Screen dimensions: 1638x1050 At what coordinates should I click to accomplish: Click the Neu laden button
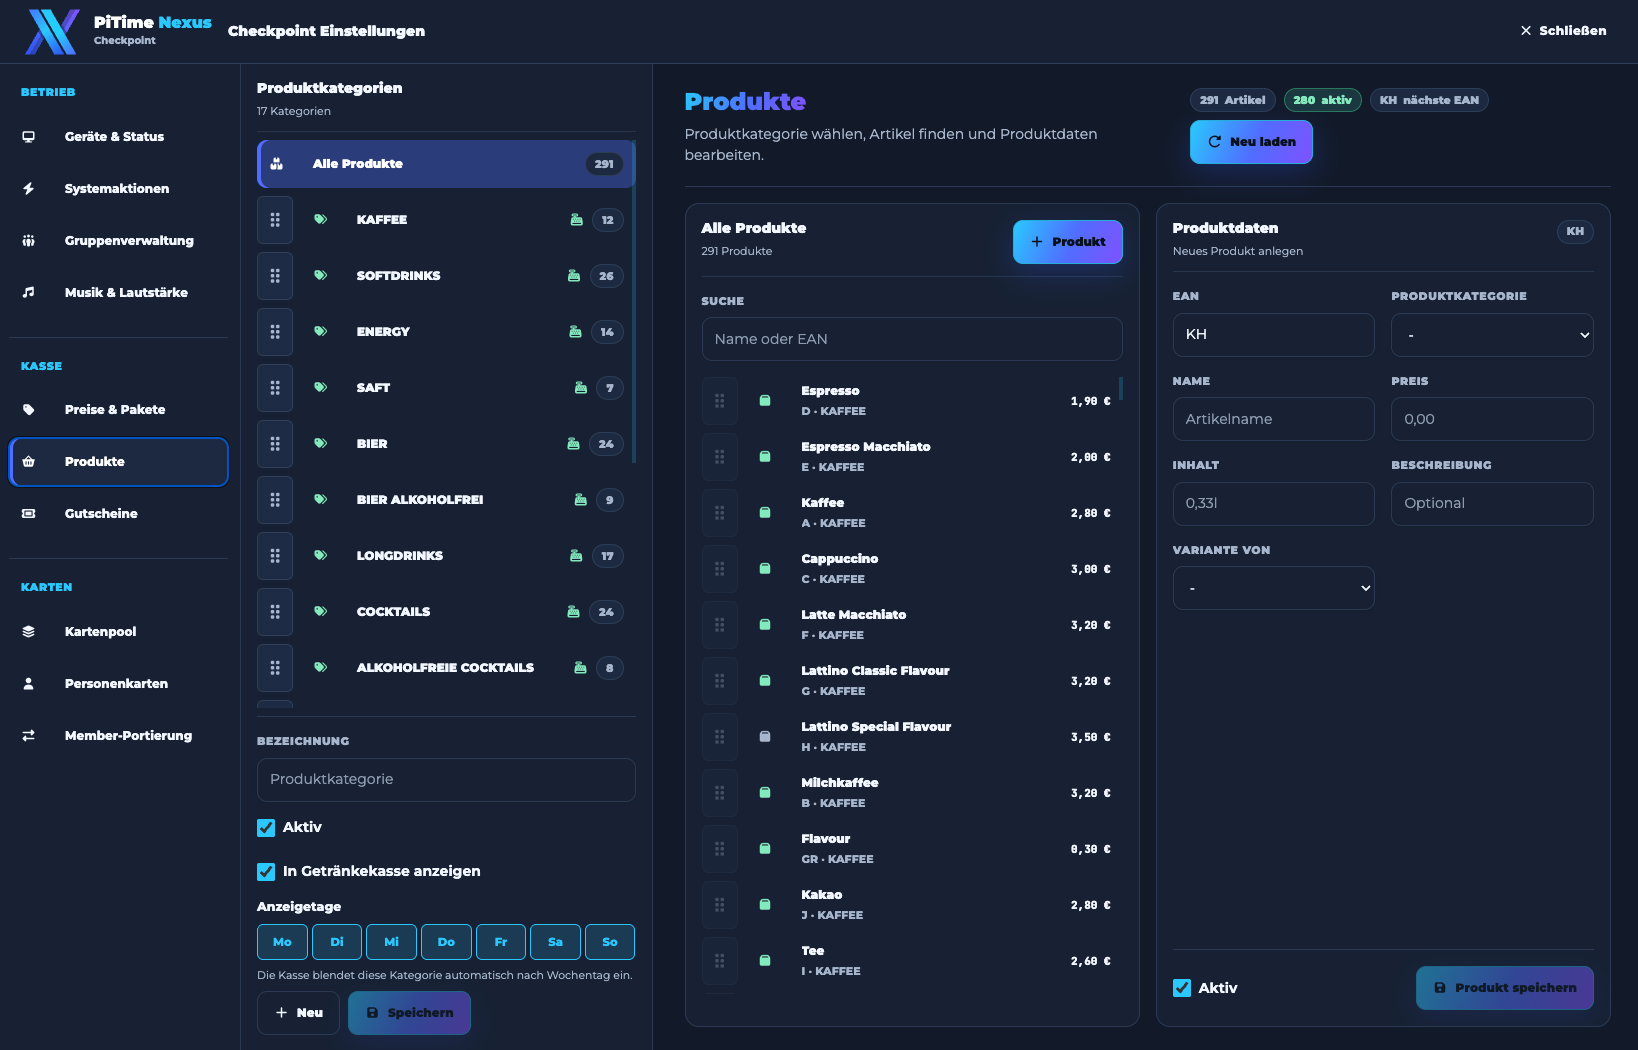click(x=1251, y=142)
